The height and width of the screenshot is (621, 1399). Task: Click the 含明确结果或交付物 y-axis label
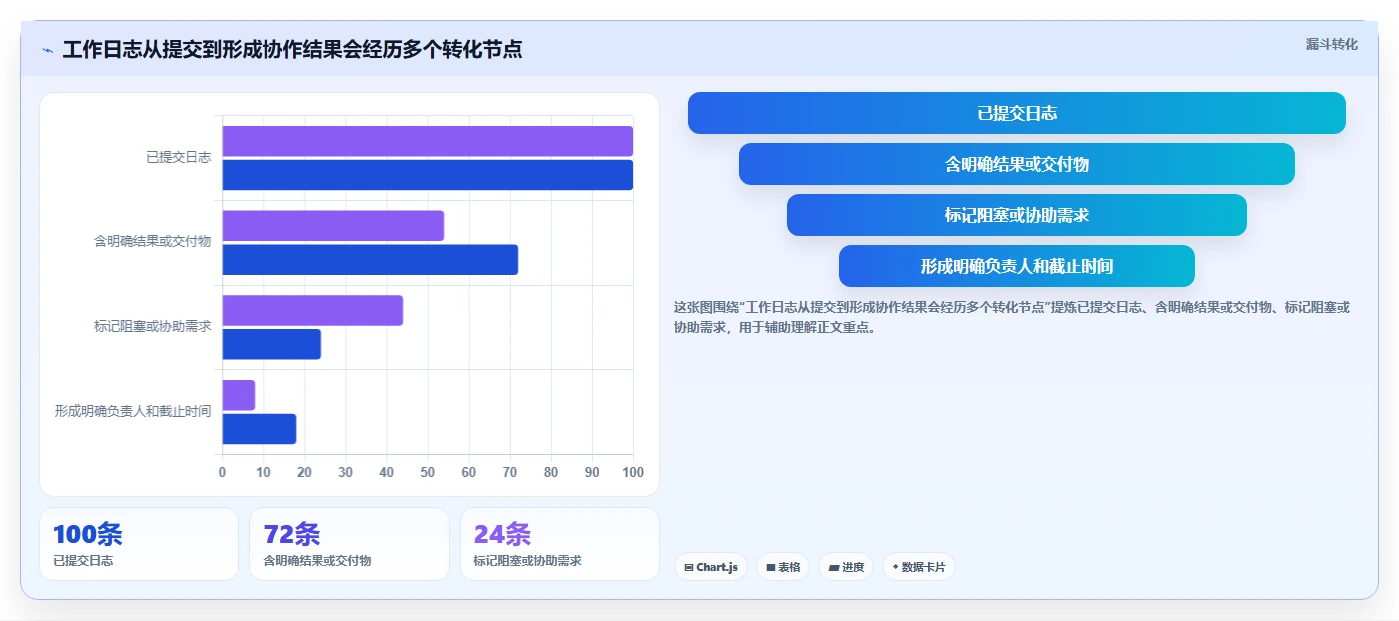(152, 241)
